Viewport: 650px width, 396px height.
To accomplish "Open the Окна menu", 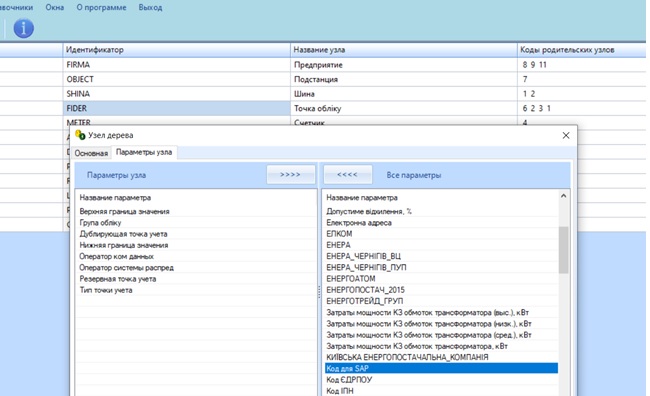I will [x=55, y=7].
